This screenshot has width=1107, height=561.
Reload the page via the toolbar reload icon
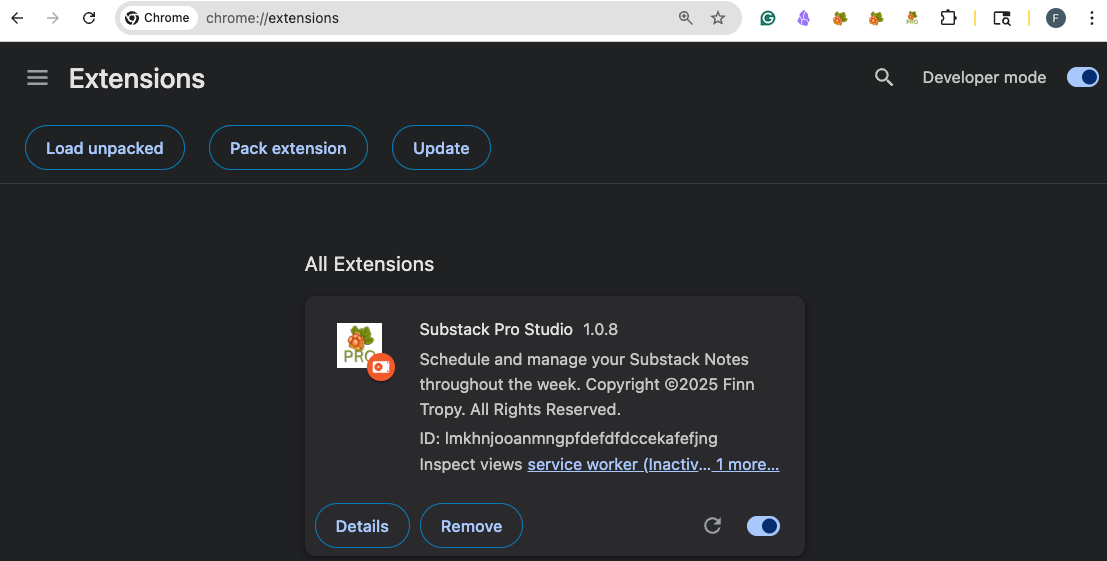[x=89, y=18]
